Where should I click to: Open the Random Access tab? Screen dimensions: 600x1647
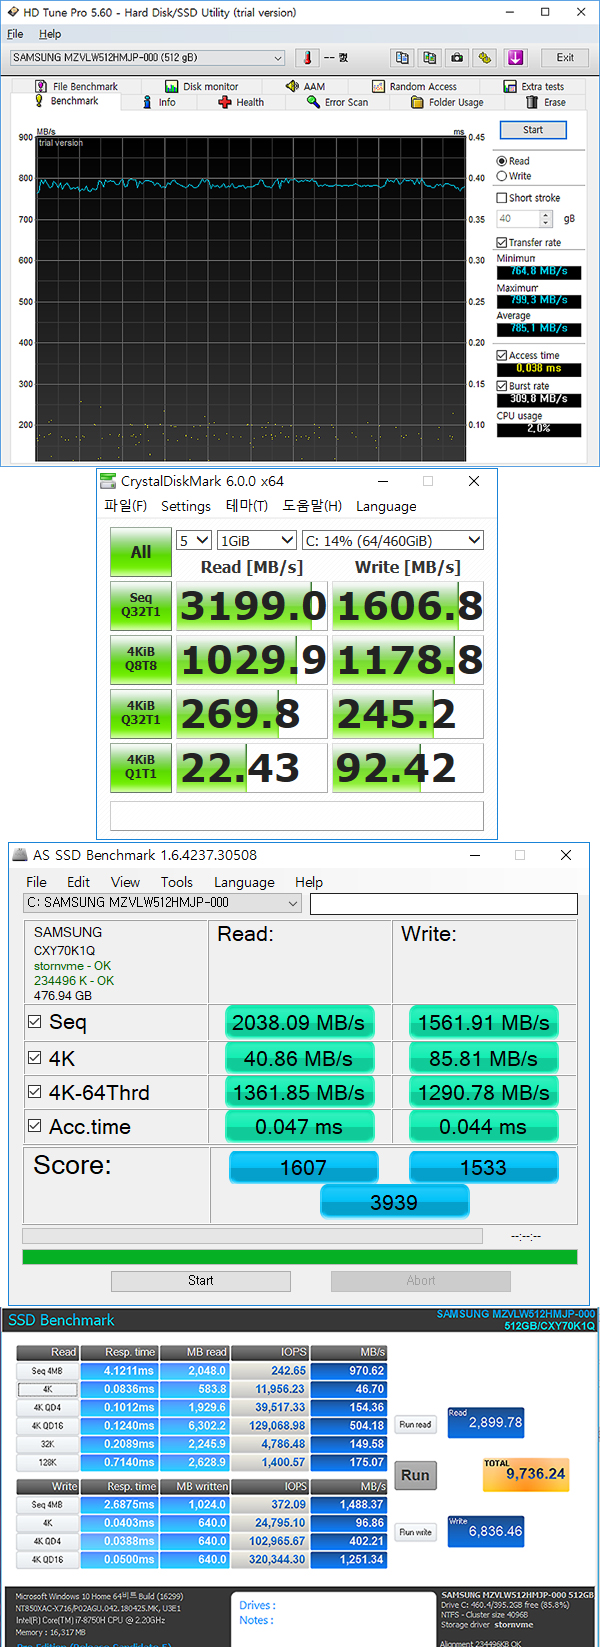coord(414,87)
